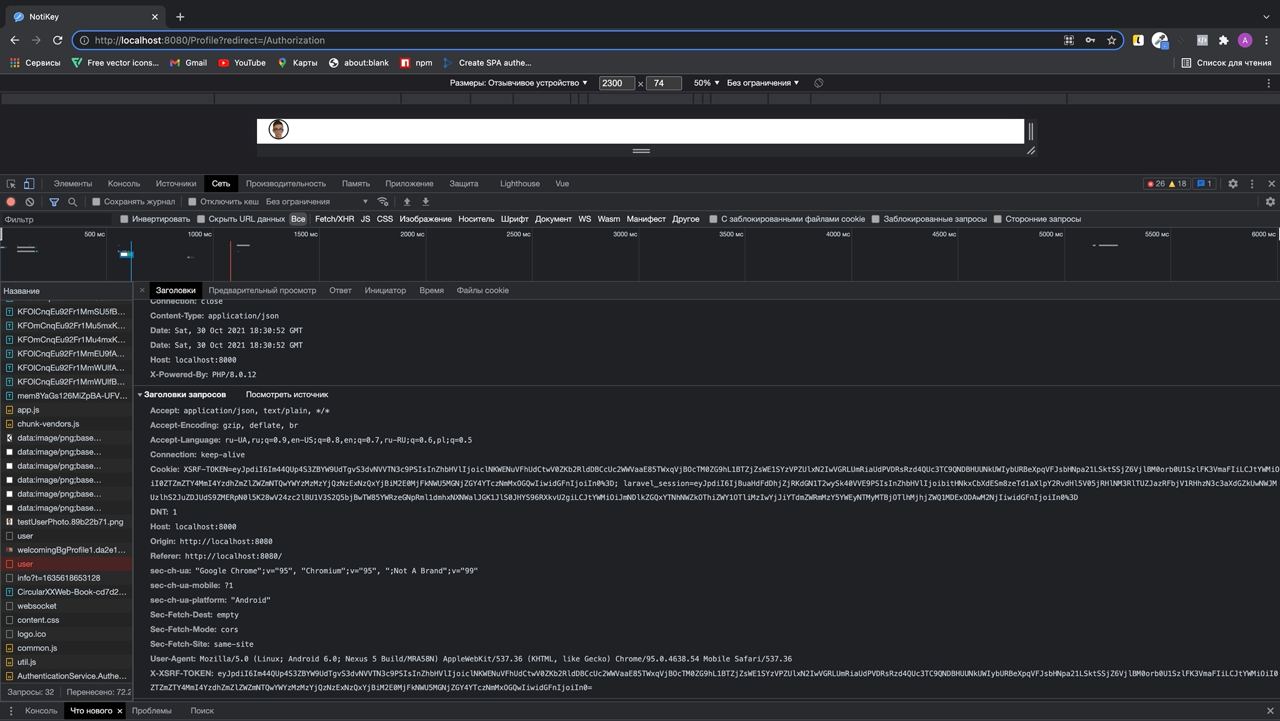Open Предварительный просмотр request tab
The height and width of the screenshot is (721, 1280).
pyautogui.click(x=262, y=291)
